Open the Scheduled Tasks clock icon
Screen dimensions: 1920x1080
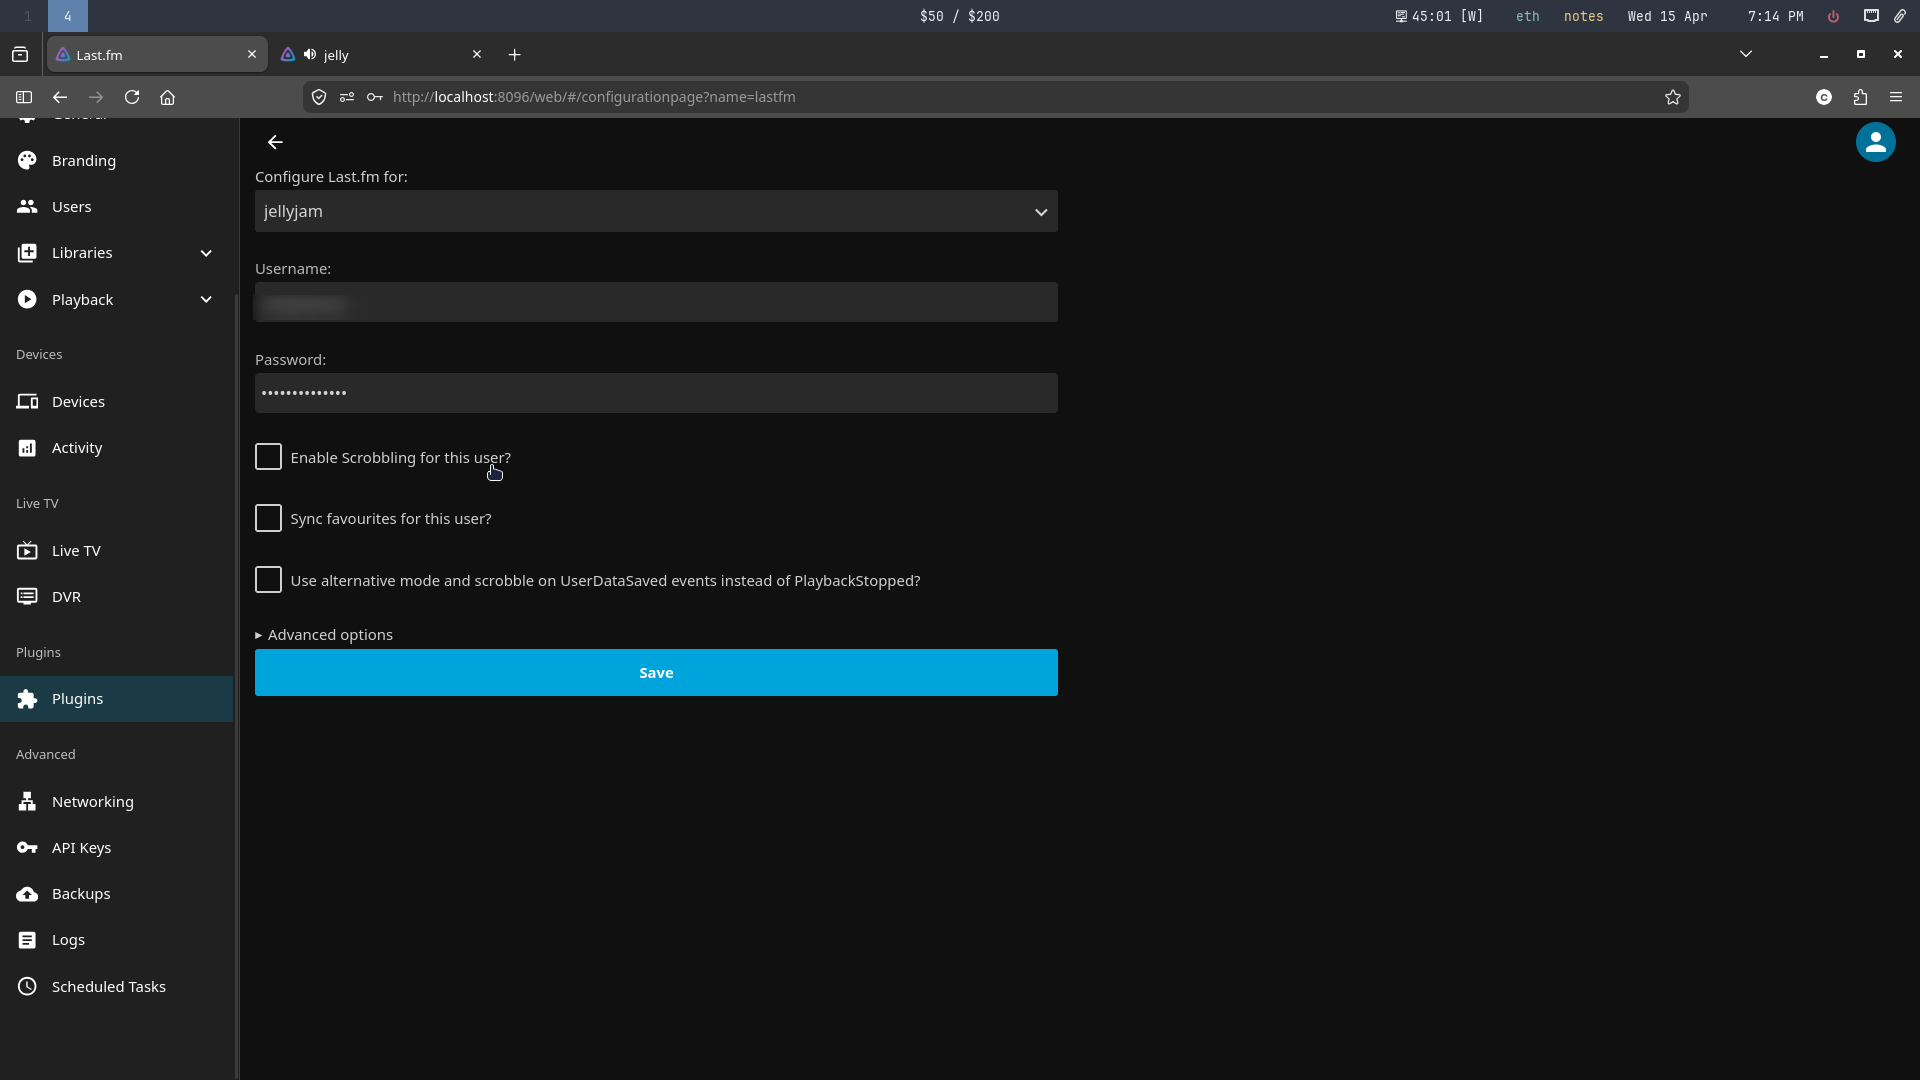(27, 986)
